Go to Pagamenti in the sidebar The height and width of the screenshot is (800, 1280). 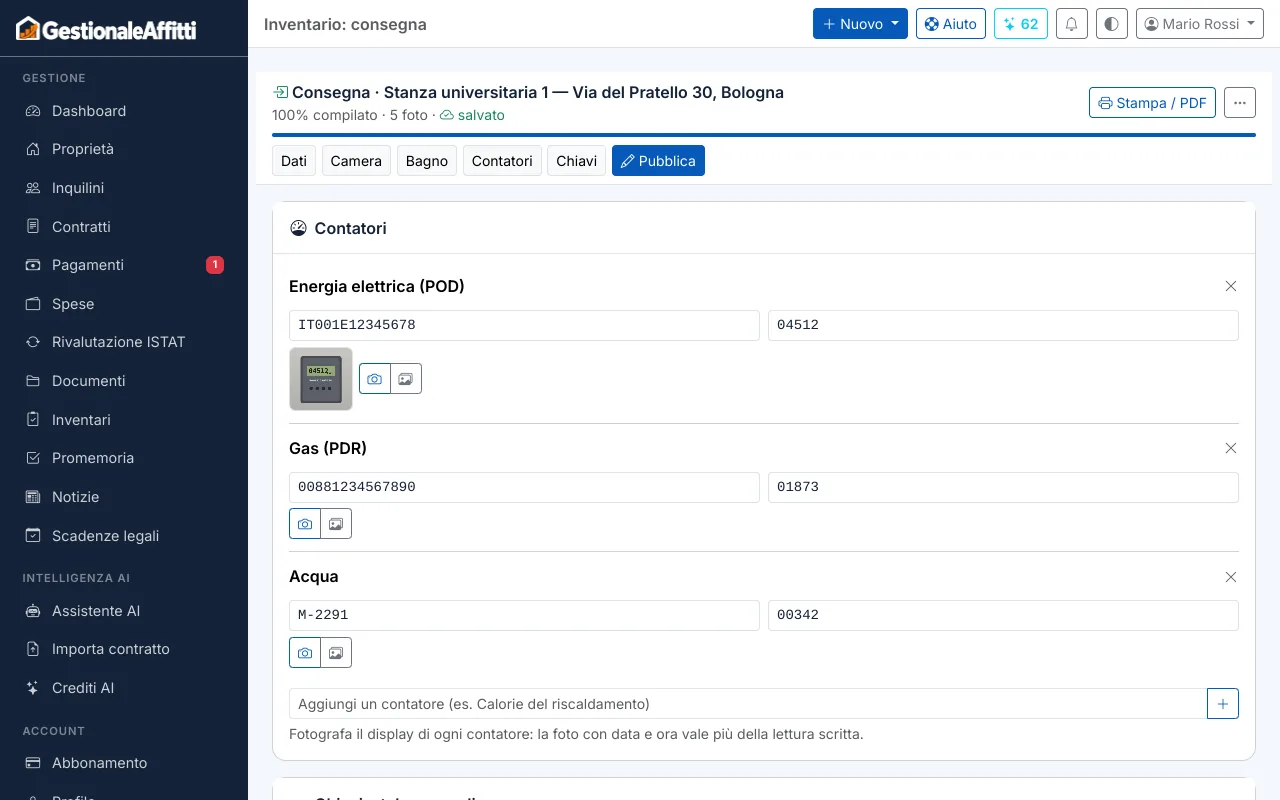(x=124, y=265)
